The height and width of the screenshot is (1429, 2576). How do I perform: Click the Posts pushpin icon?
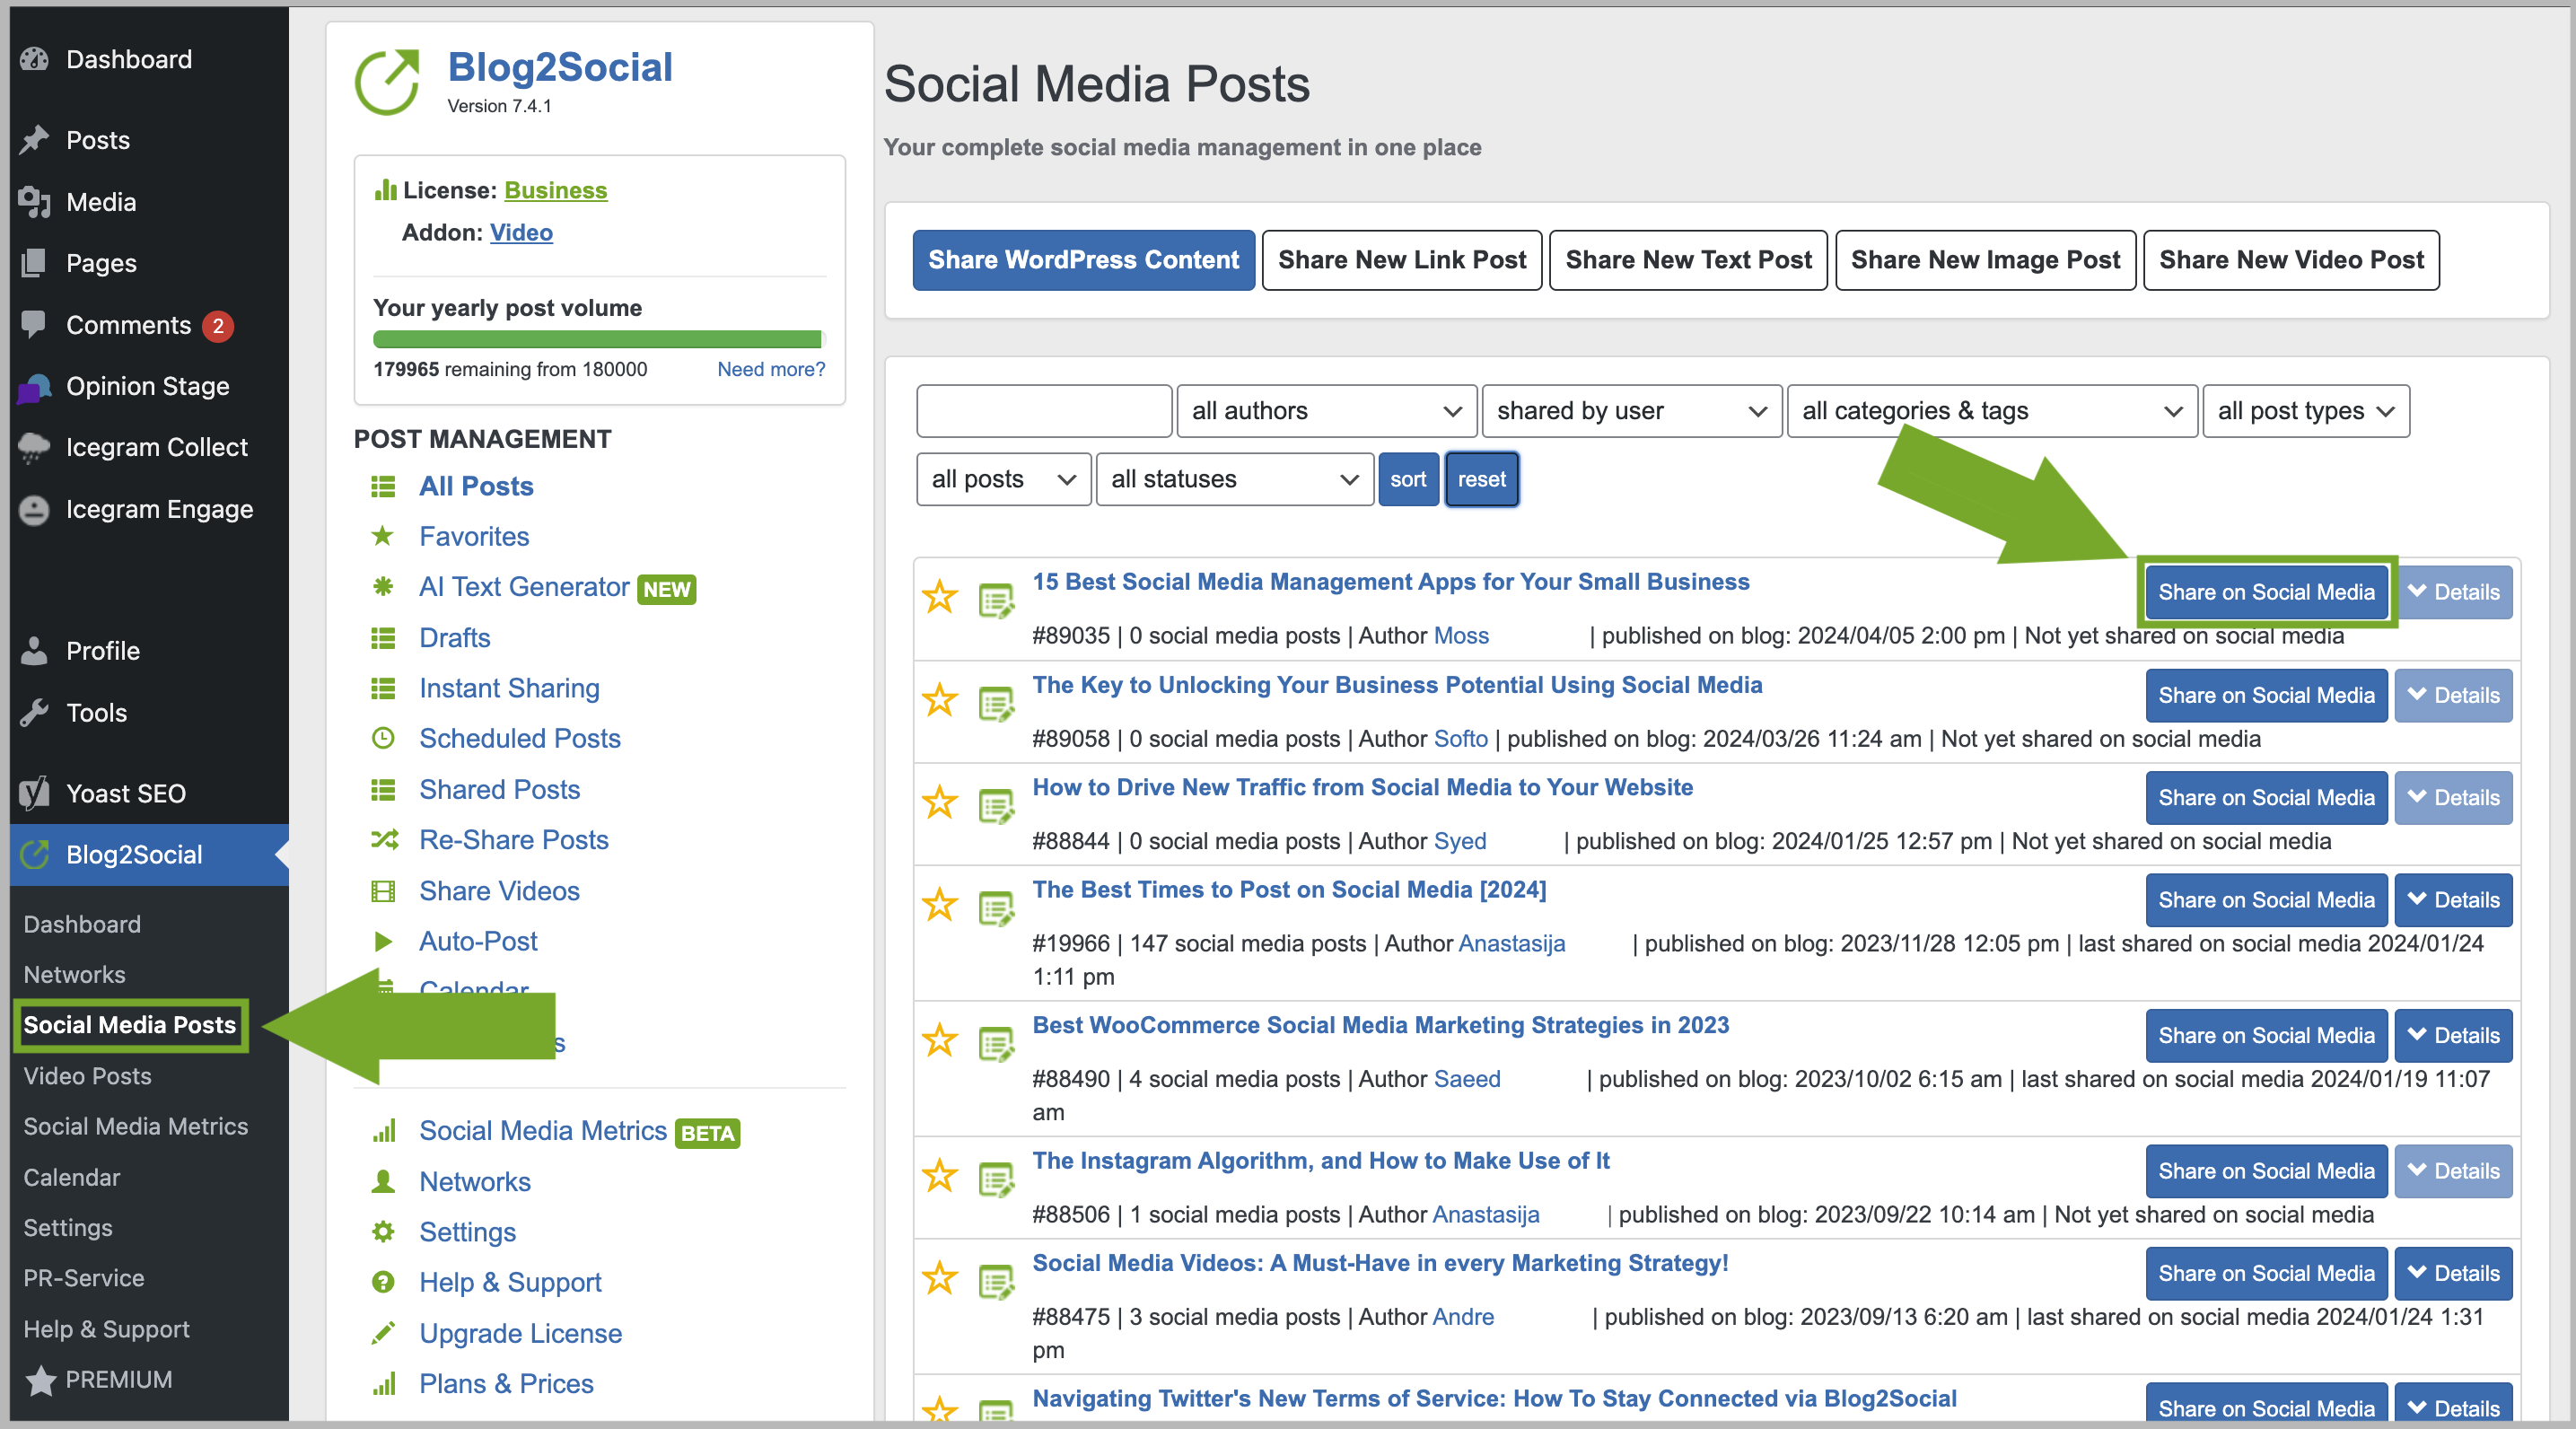(34, 140)
